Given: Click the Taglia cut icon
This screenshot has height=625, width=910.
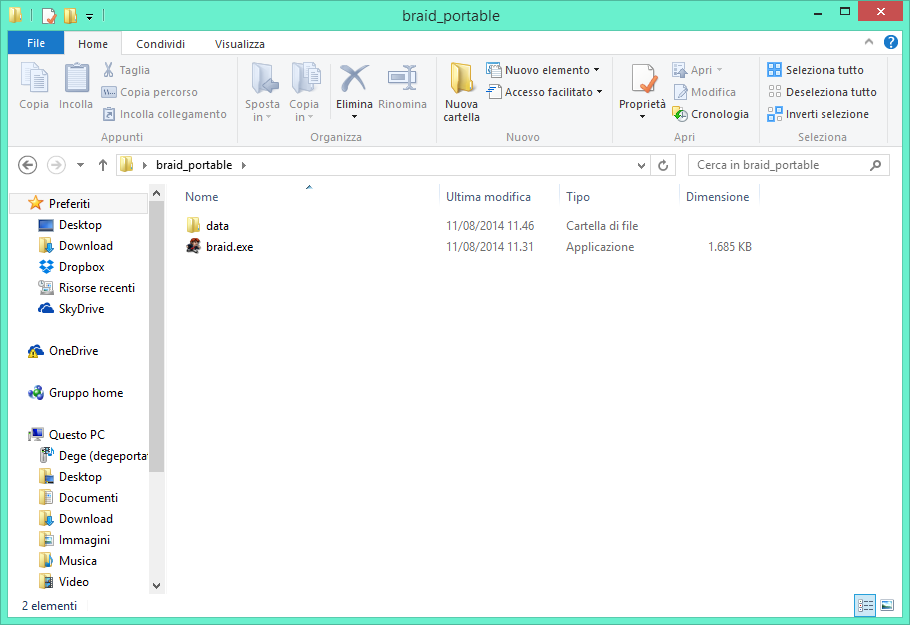Looking at the screenshot, I should (x=130, y=69).
